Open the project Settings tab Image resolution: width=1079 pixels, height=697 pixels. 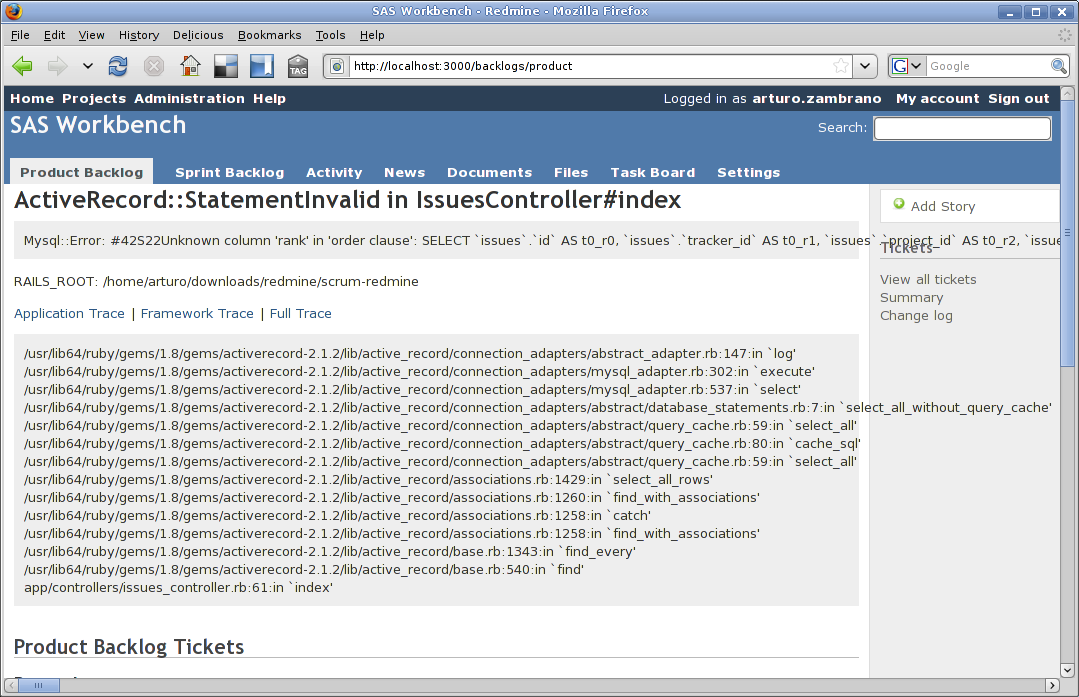pyautogui.click(x=749, y=173)
